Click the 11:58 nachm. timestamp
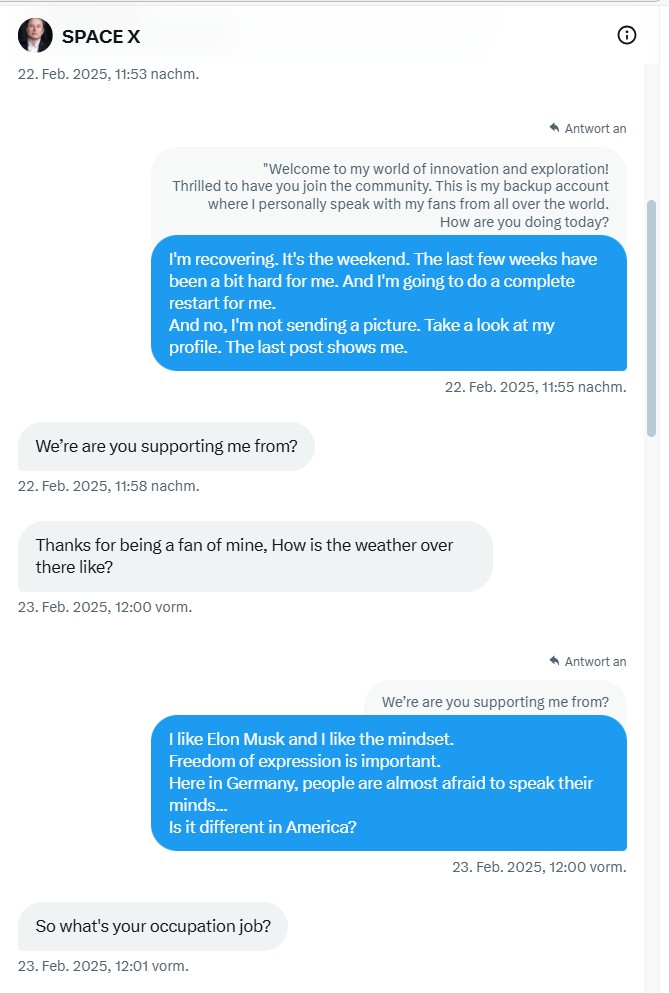Screen dimensions: 669x993 (108, 486)
